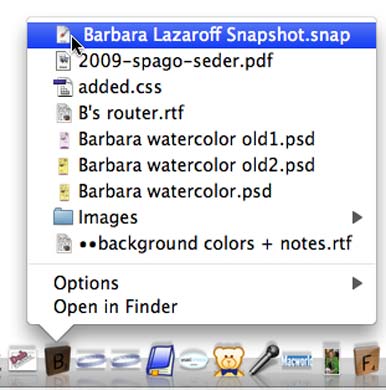Click the PDF icon beside 2009-spago-seder.pdf
The image size is (386, 390).
click(x=63, y=61)
